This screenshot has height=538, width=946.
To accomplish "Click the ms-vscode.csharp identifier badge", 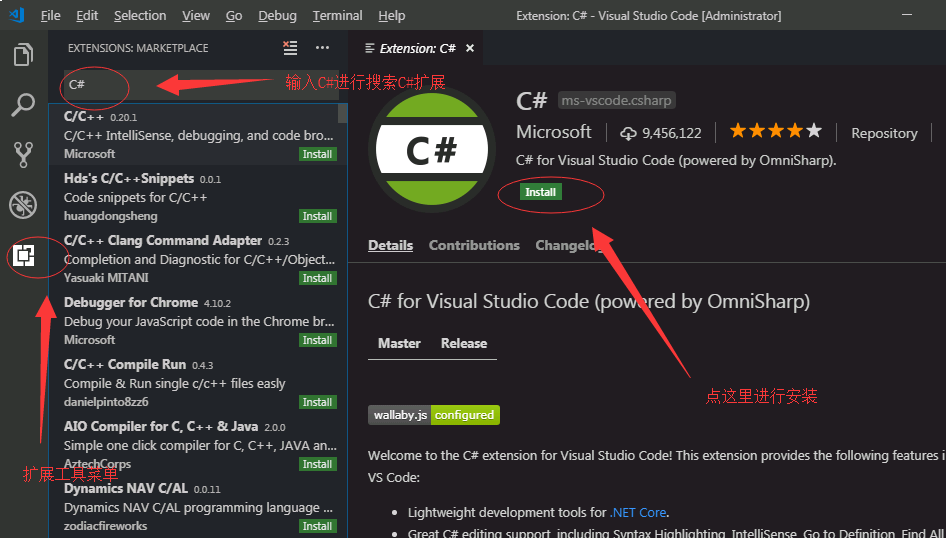I will pos(617,101).
